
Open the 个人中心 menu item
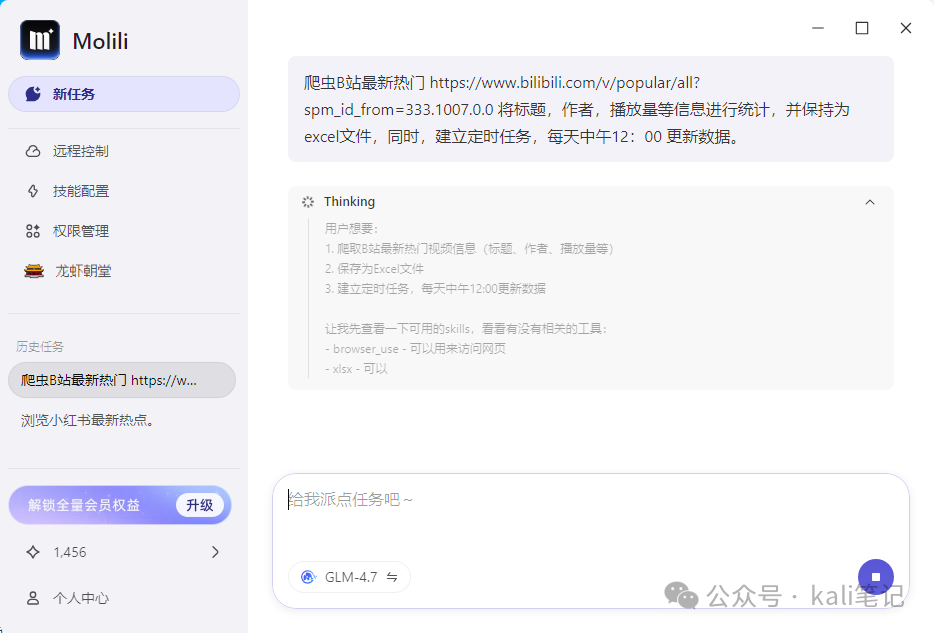pyautogui.click(x=124, y=598)
